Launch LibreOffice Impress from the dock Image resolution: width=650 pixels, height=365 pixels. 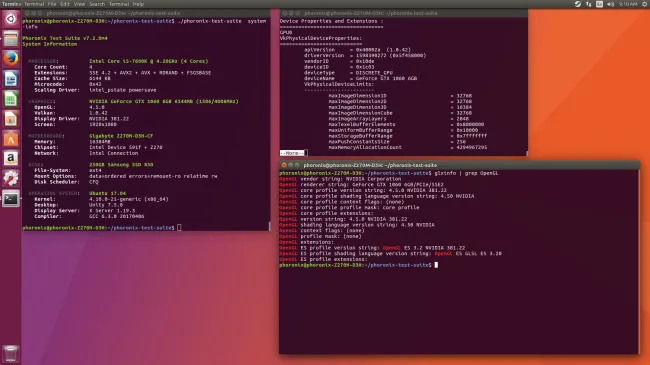(x=11, y=119)
